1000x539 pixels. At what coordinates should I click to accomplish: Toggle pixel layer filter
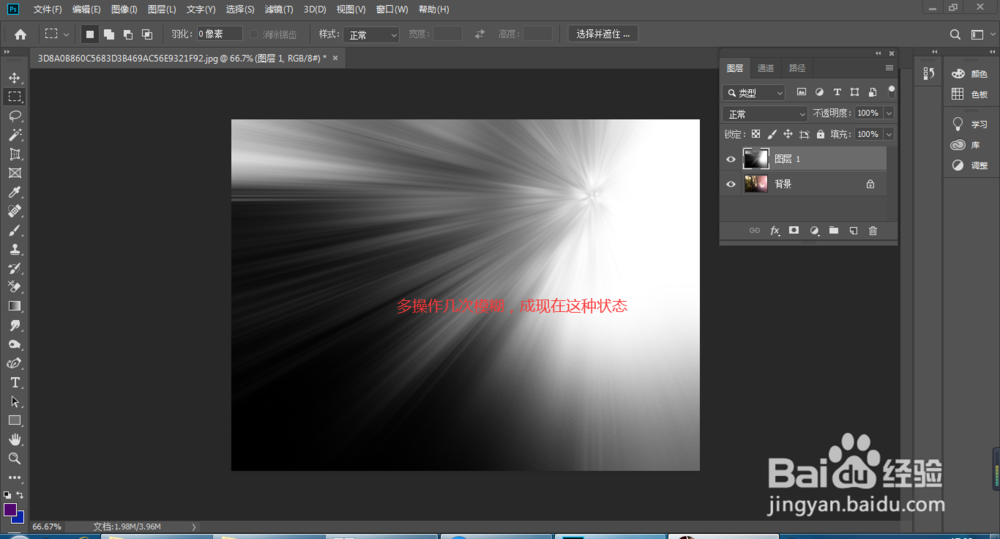pyautogui.click(x=802, y=92)
